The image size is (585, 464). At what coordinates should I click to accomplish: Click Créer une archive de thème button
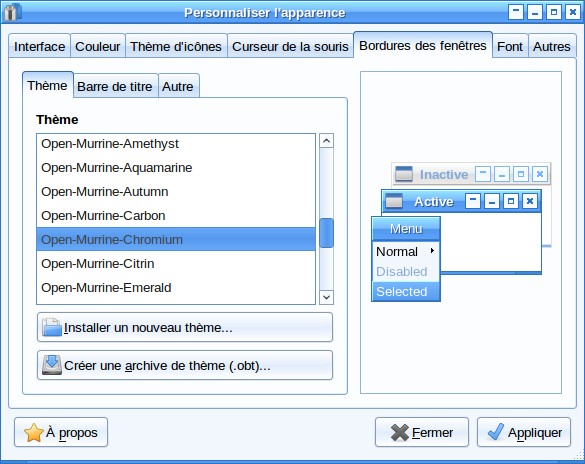click(x=185, y=365)
